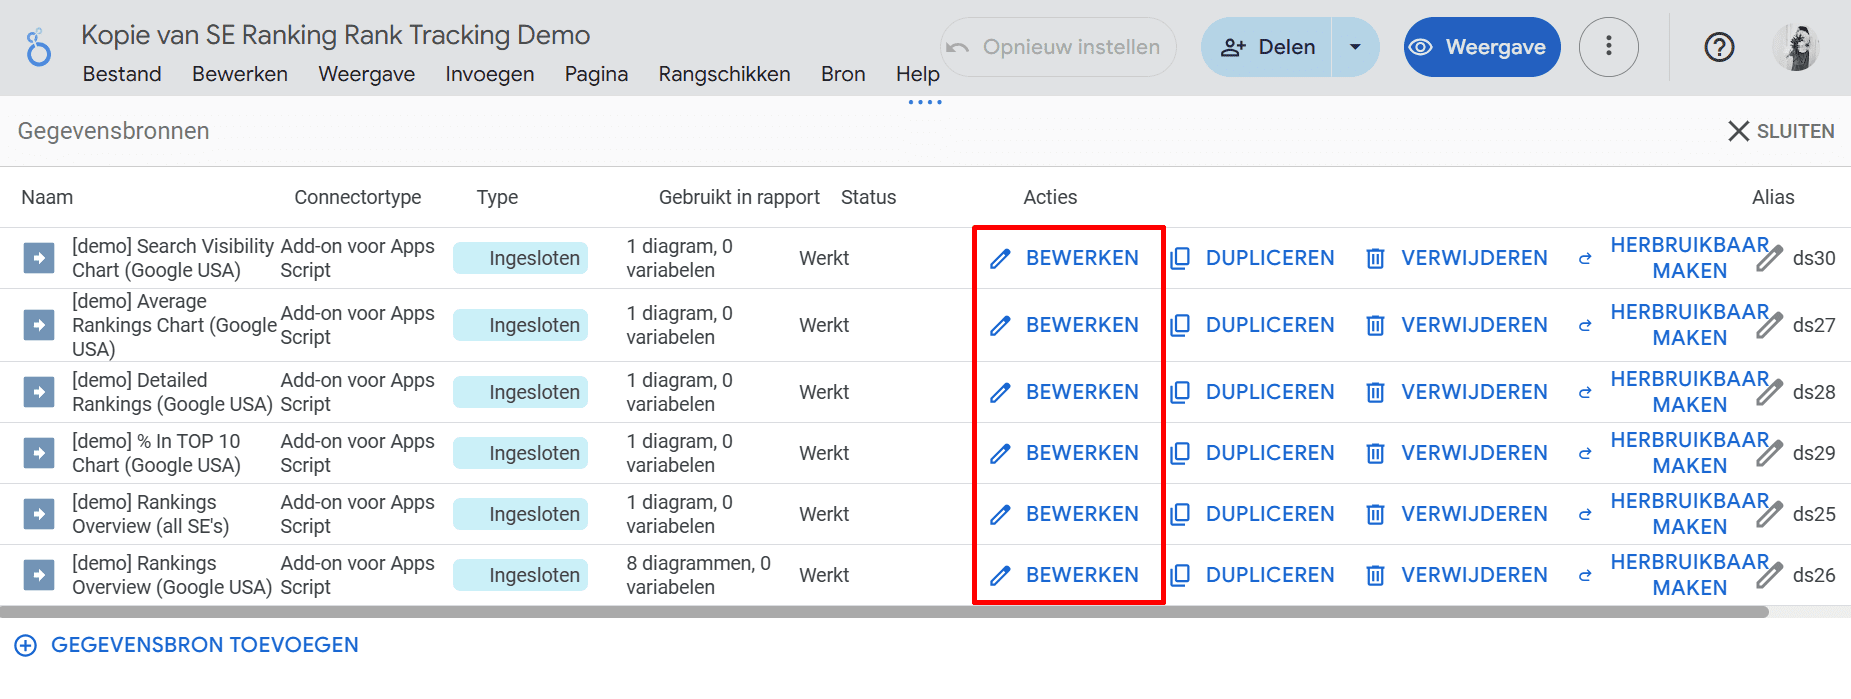
Task: Make Rankings Overview (Google USA) reusable
Action: [1673, 575]
